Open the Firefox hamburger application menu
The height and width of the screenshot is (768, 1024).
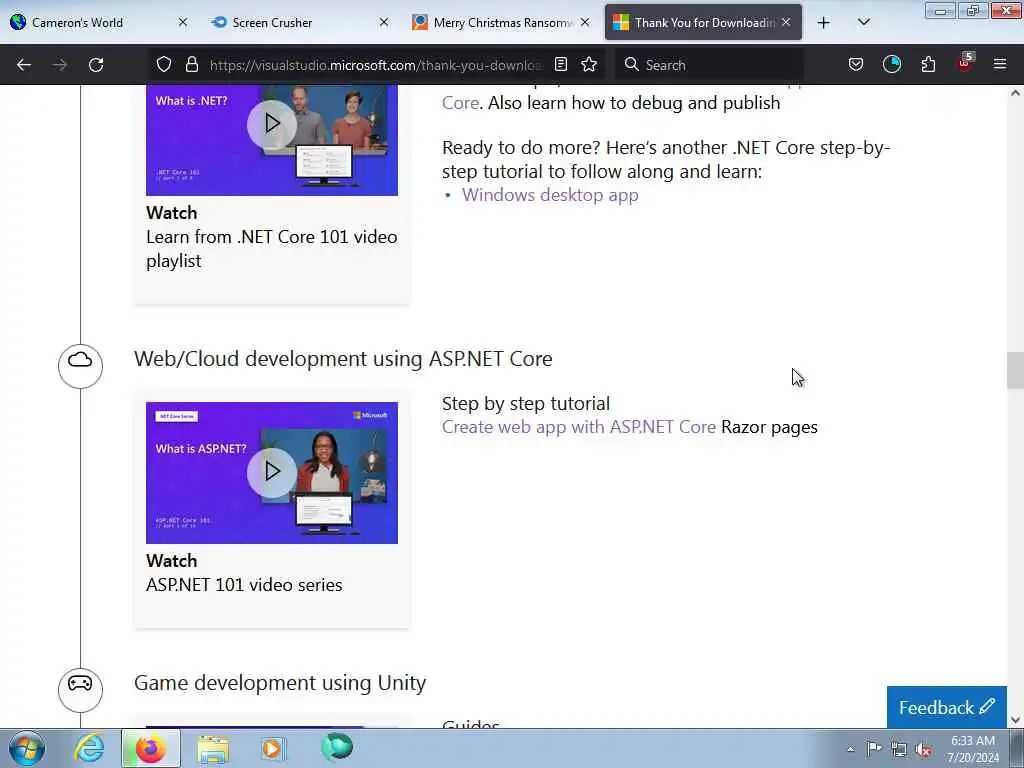coord(1000,65)
